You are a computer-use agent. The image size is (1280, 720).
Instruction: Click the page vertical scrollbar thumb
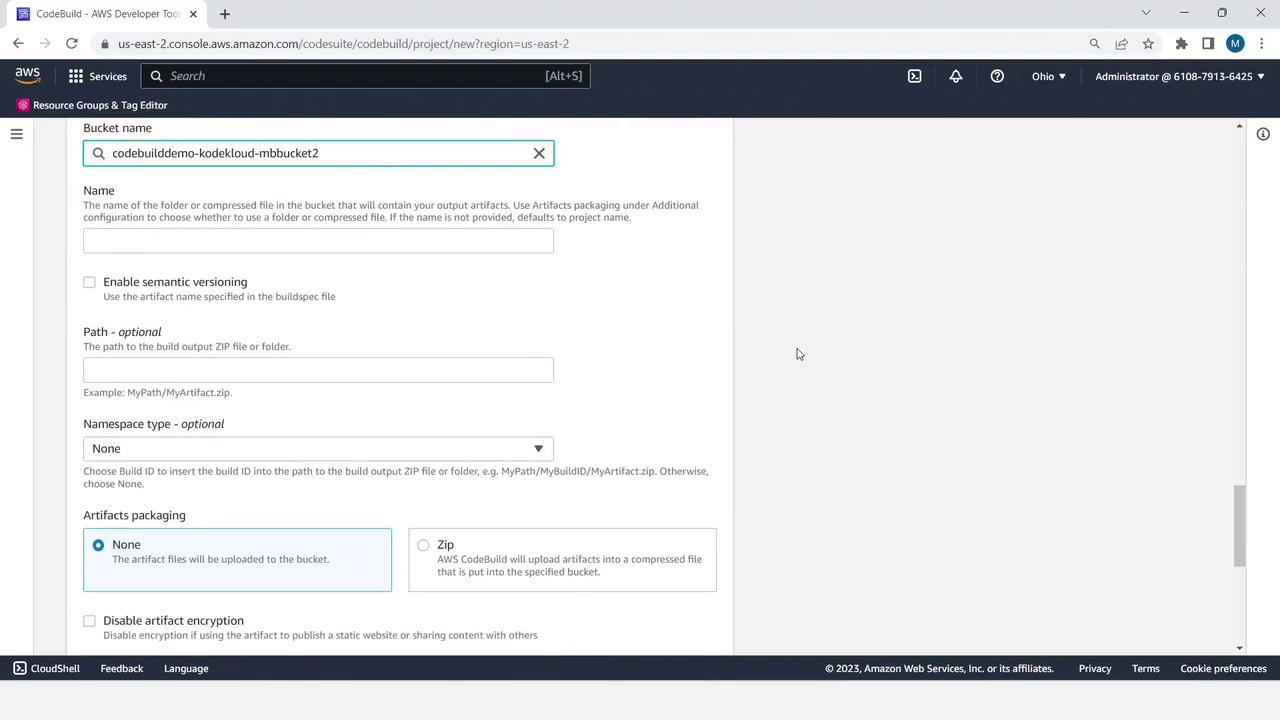coord(1240,526)
